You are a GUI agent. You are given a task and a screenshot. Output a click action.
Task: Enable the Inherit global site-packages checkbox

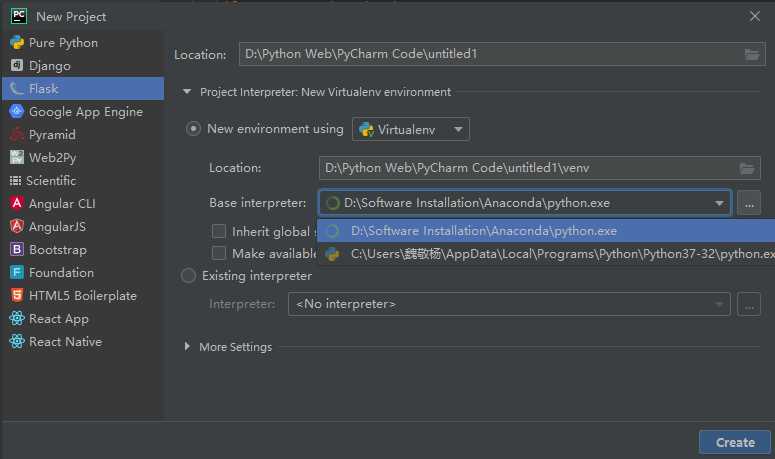(x=219, y=231)
